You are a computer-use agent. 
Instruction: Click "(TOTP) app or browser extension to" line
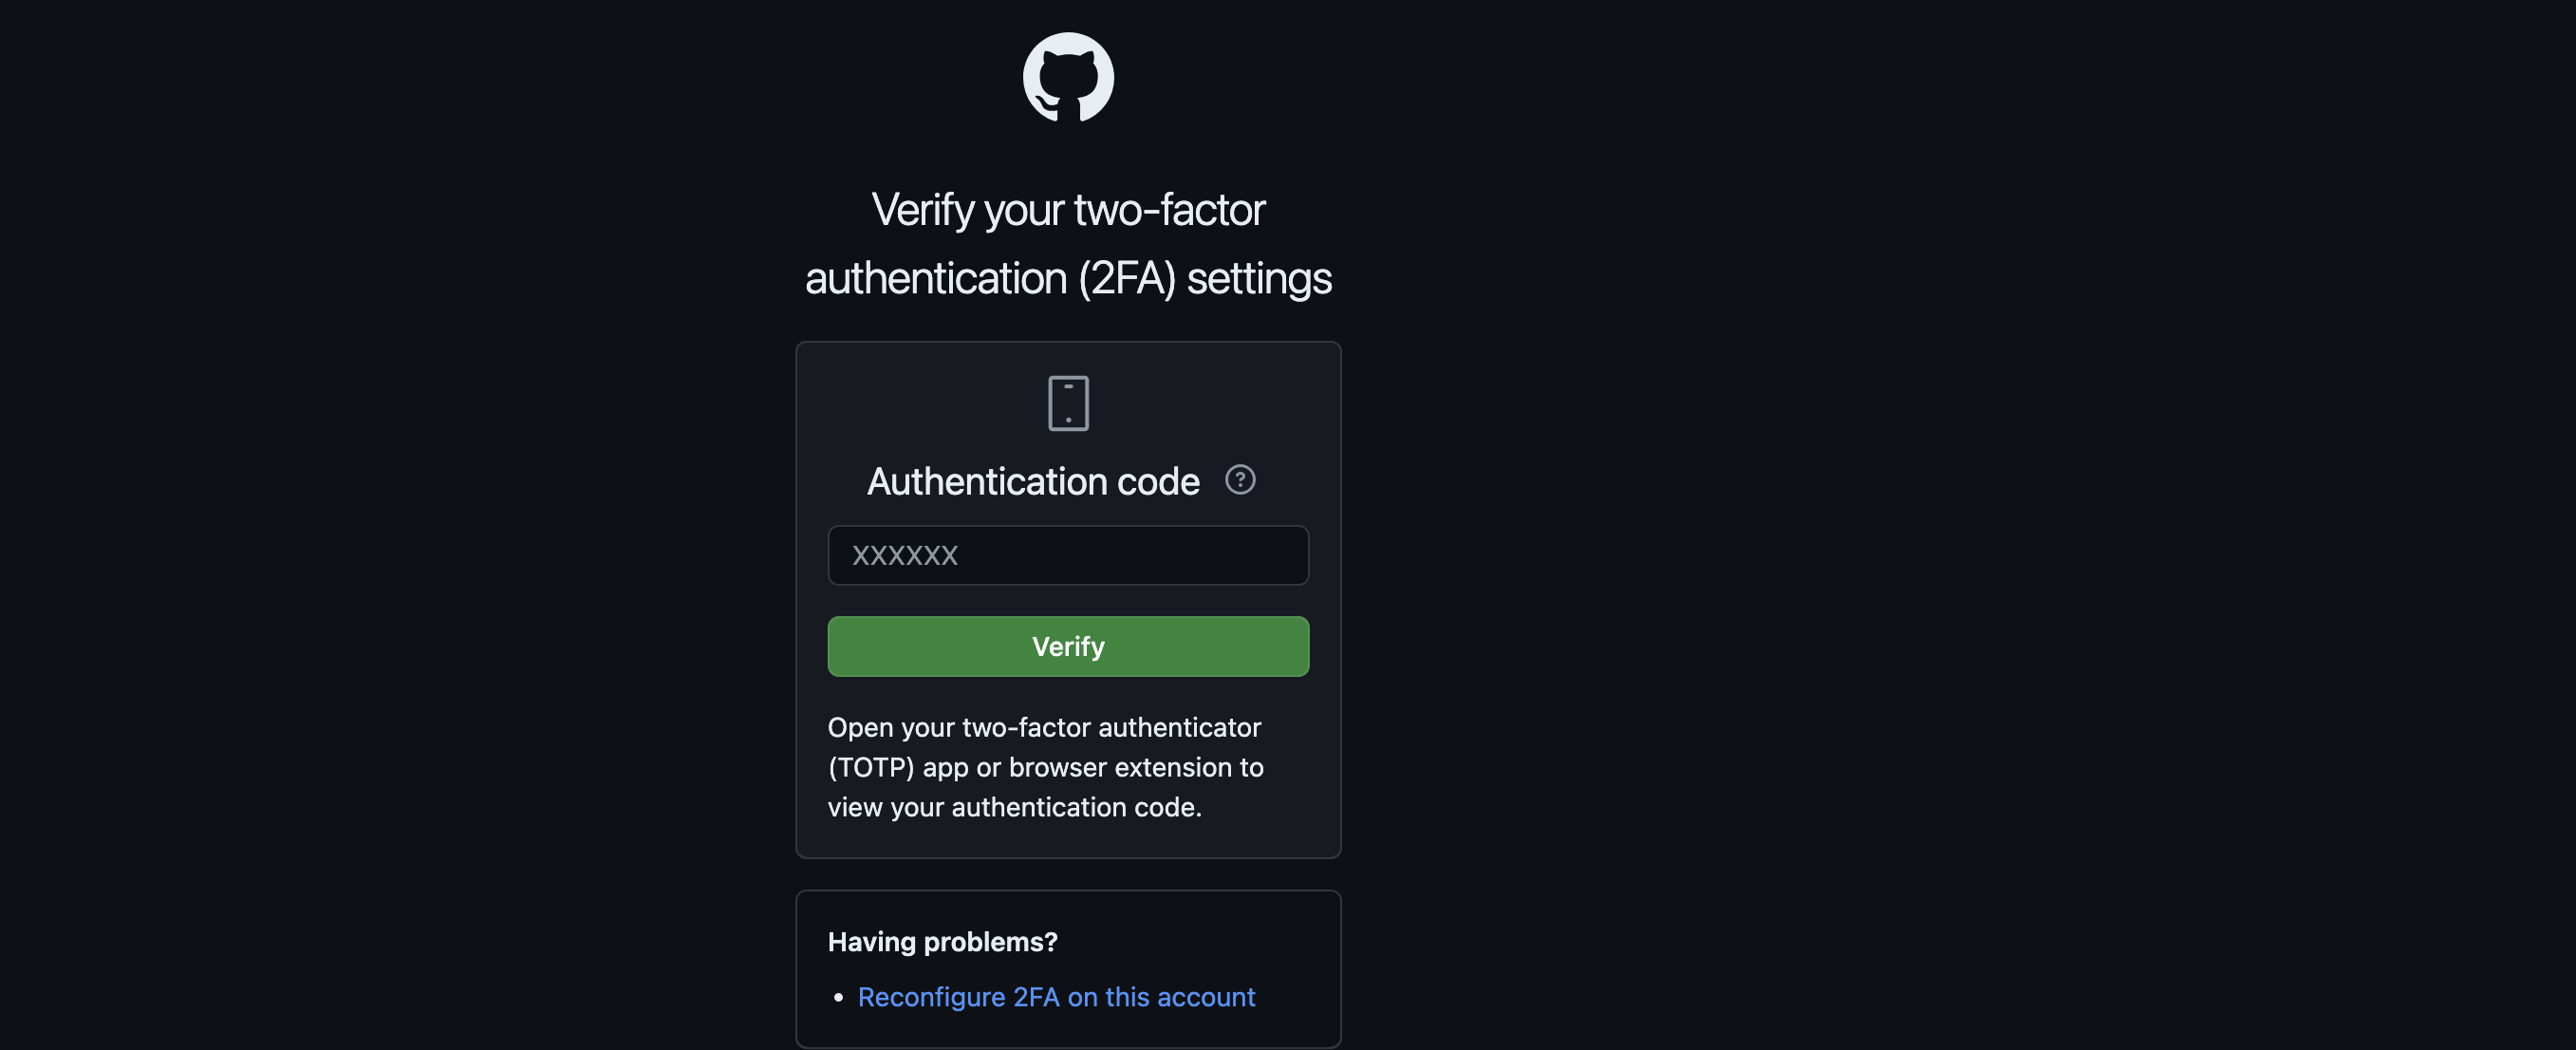coord(1045,767)
